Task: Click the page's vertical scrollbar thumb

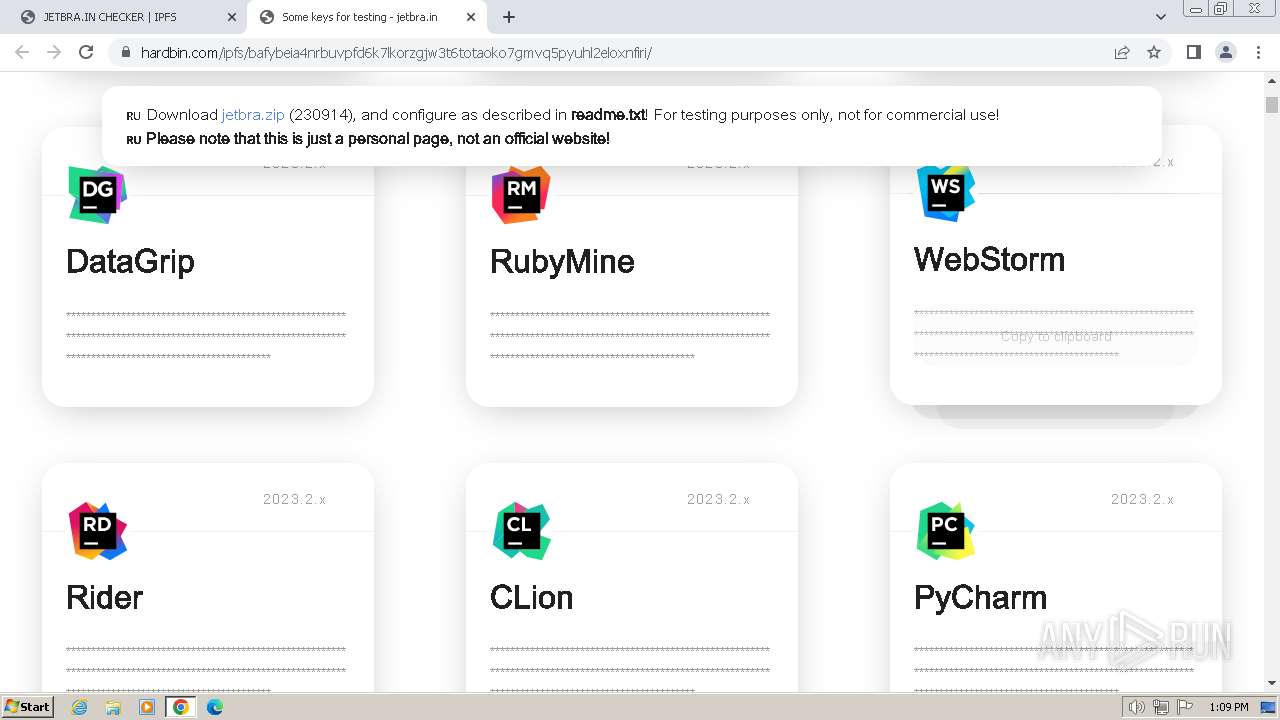Action: 1272,104
